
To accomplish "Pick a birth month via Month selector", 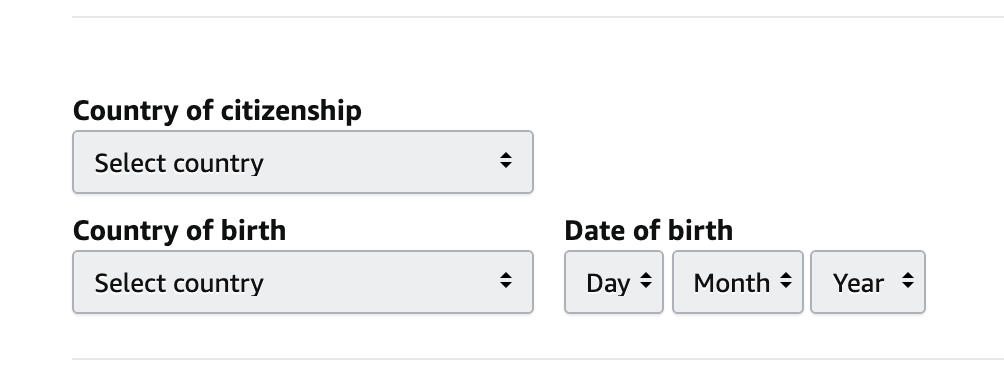I will [738, 282].
